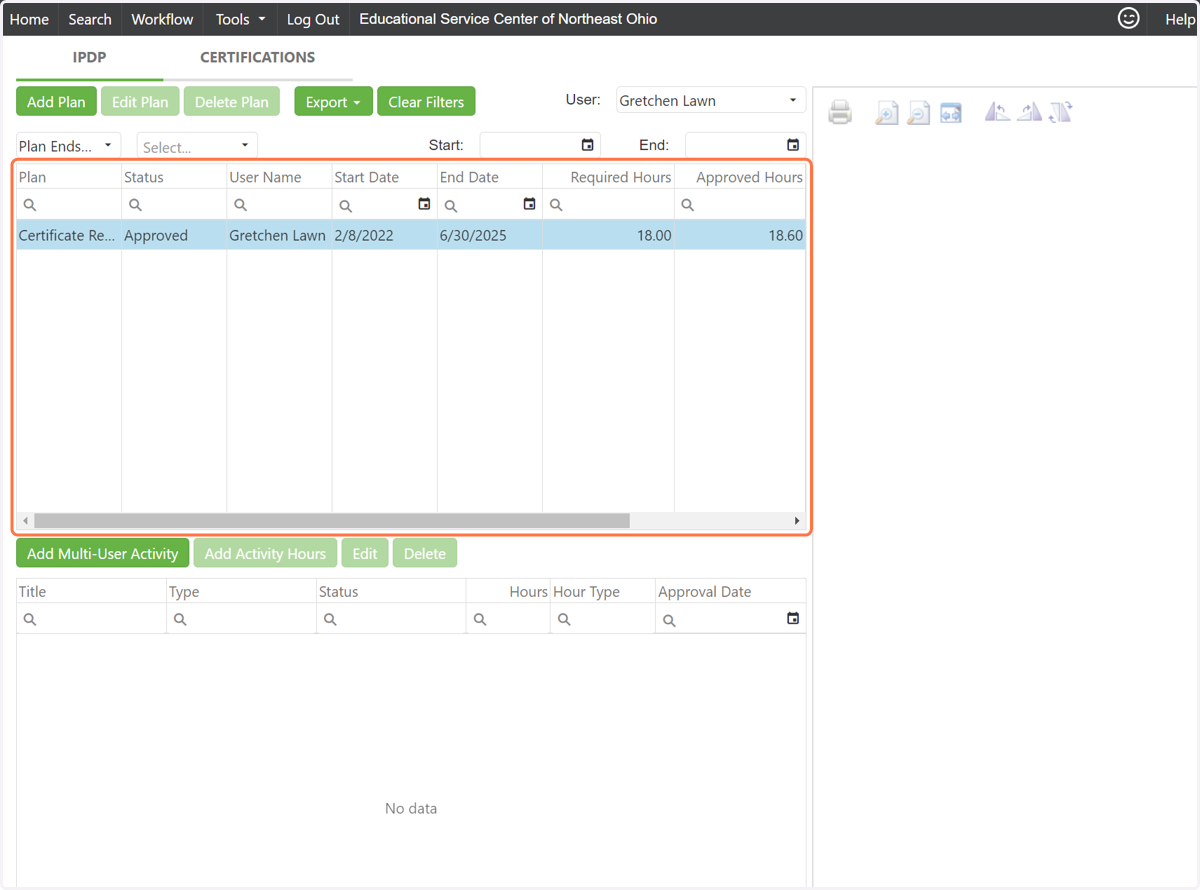Click the End date input field
This screenshot has width=1200, height=890.
[734, 145]
